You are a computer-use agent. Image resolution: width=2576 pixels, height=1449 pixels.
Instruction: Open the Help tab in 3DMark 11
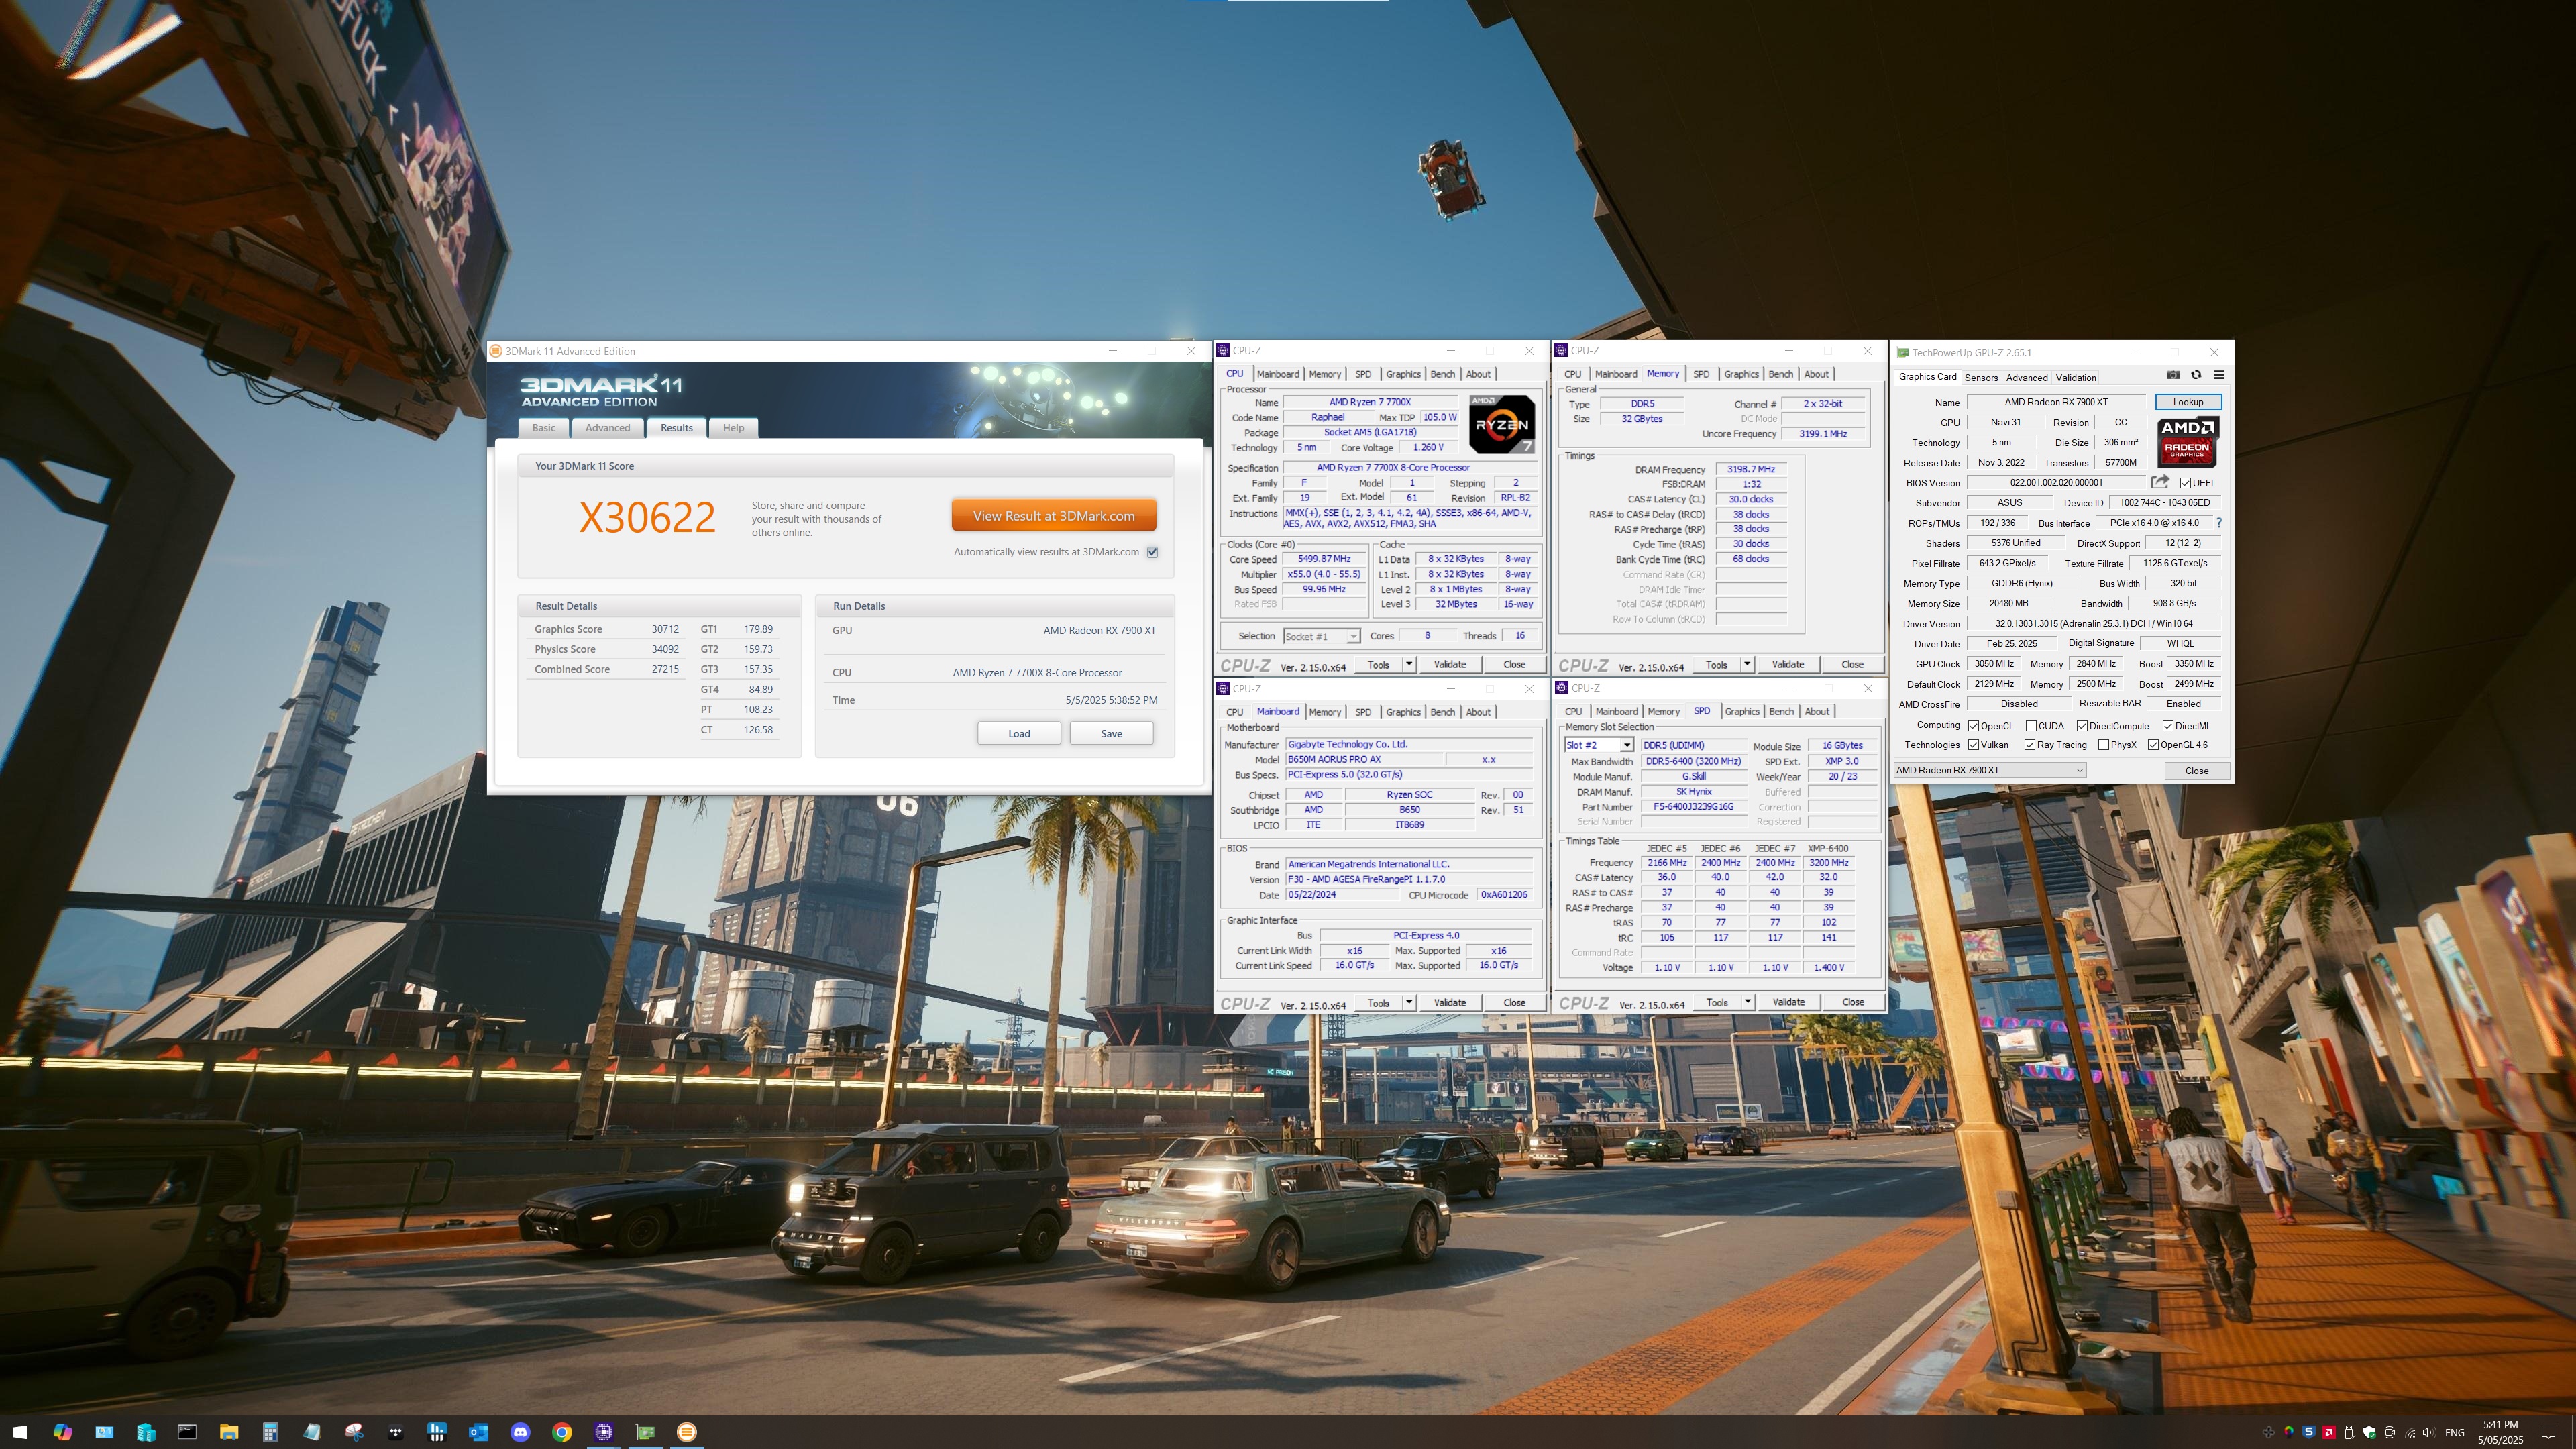point(733,428)
